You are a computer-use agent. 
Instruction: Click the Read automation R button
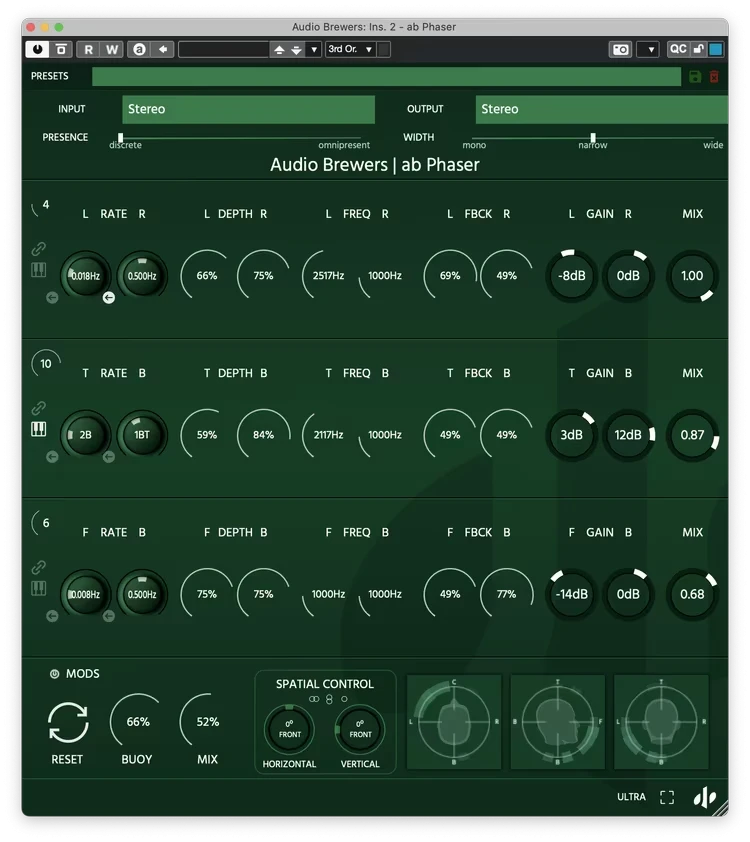click(x=88, y=49)
